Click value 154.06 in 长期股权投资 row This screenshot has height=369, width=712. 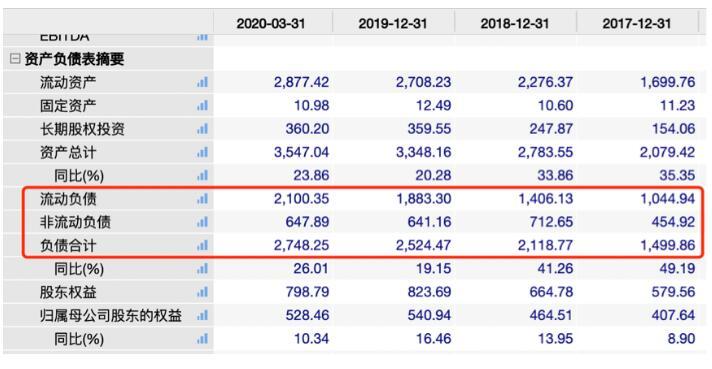point(673,129)
